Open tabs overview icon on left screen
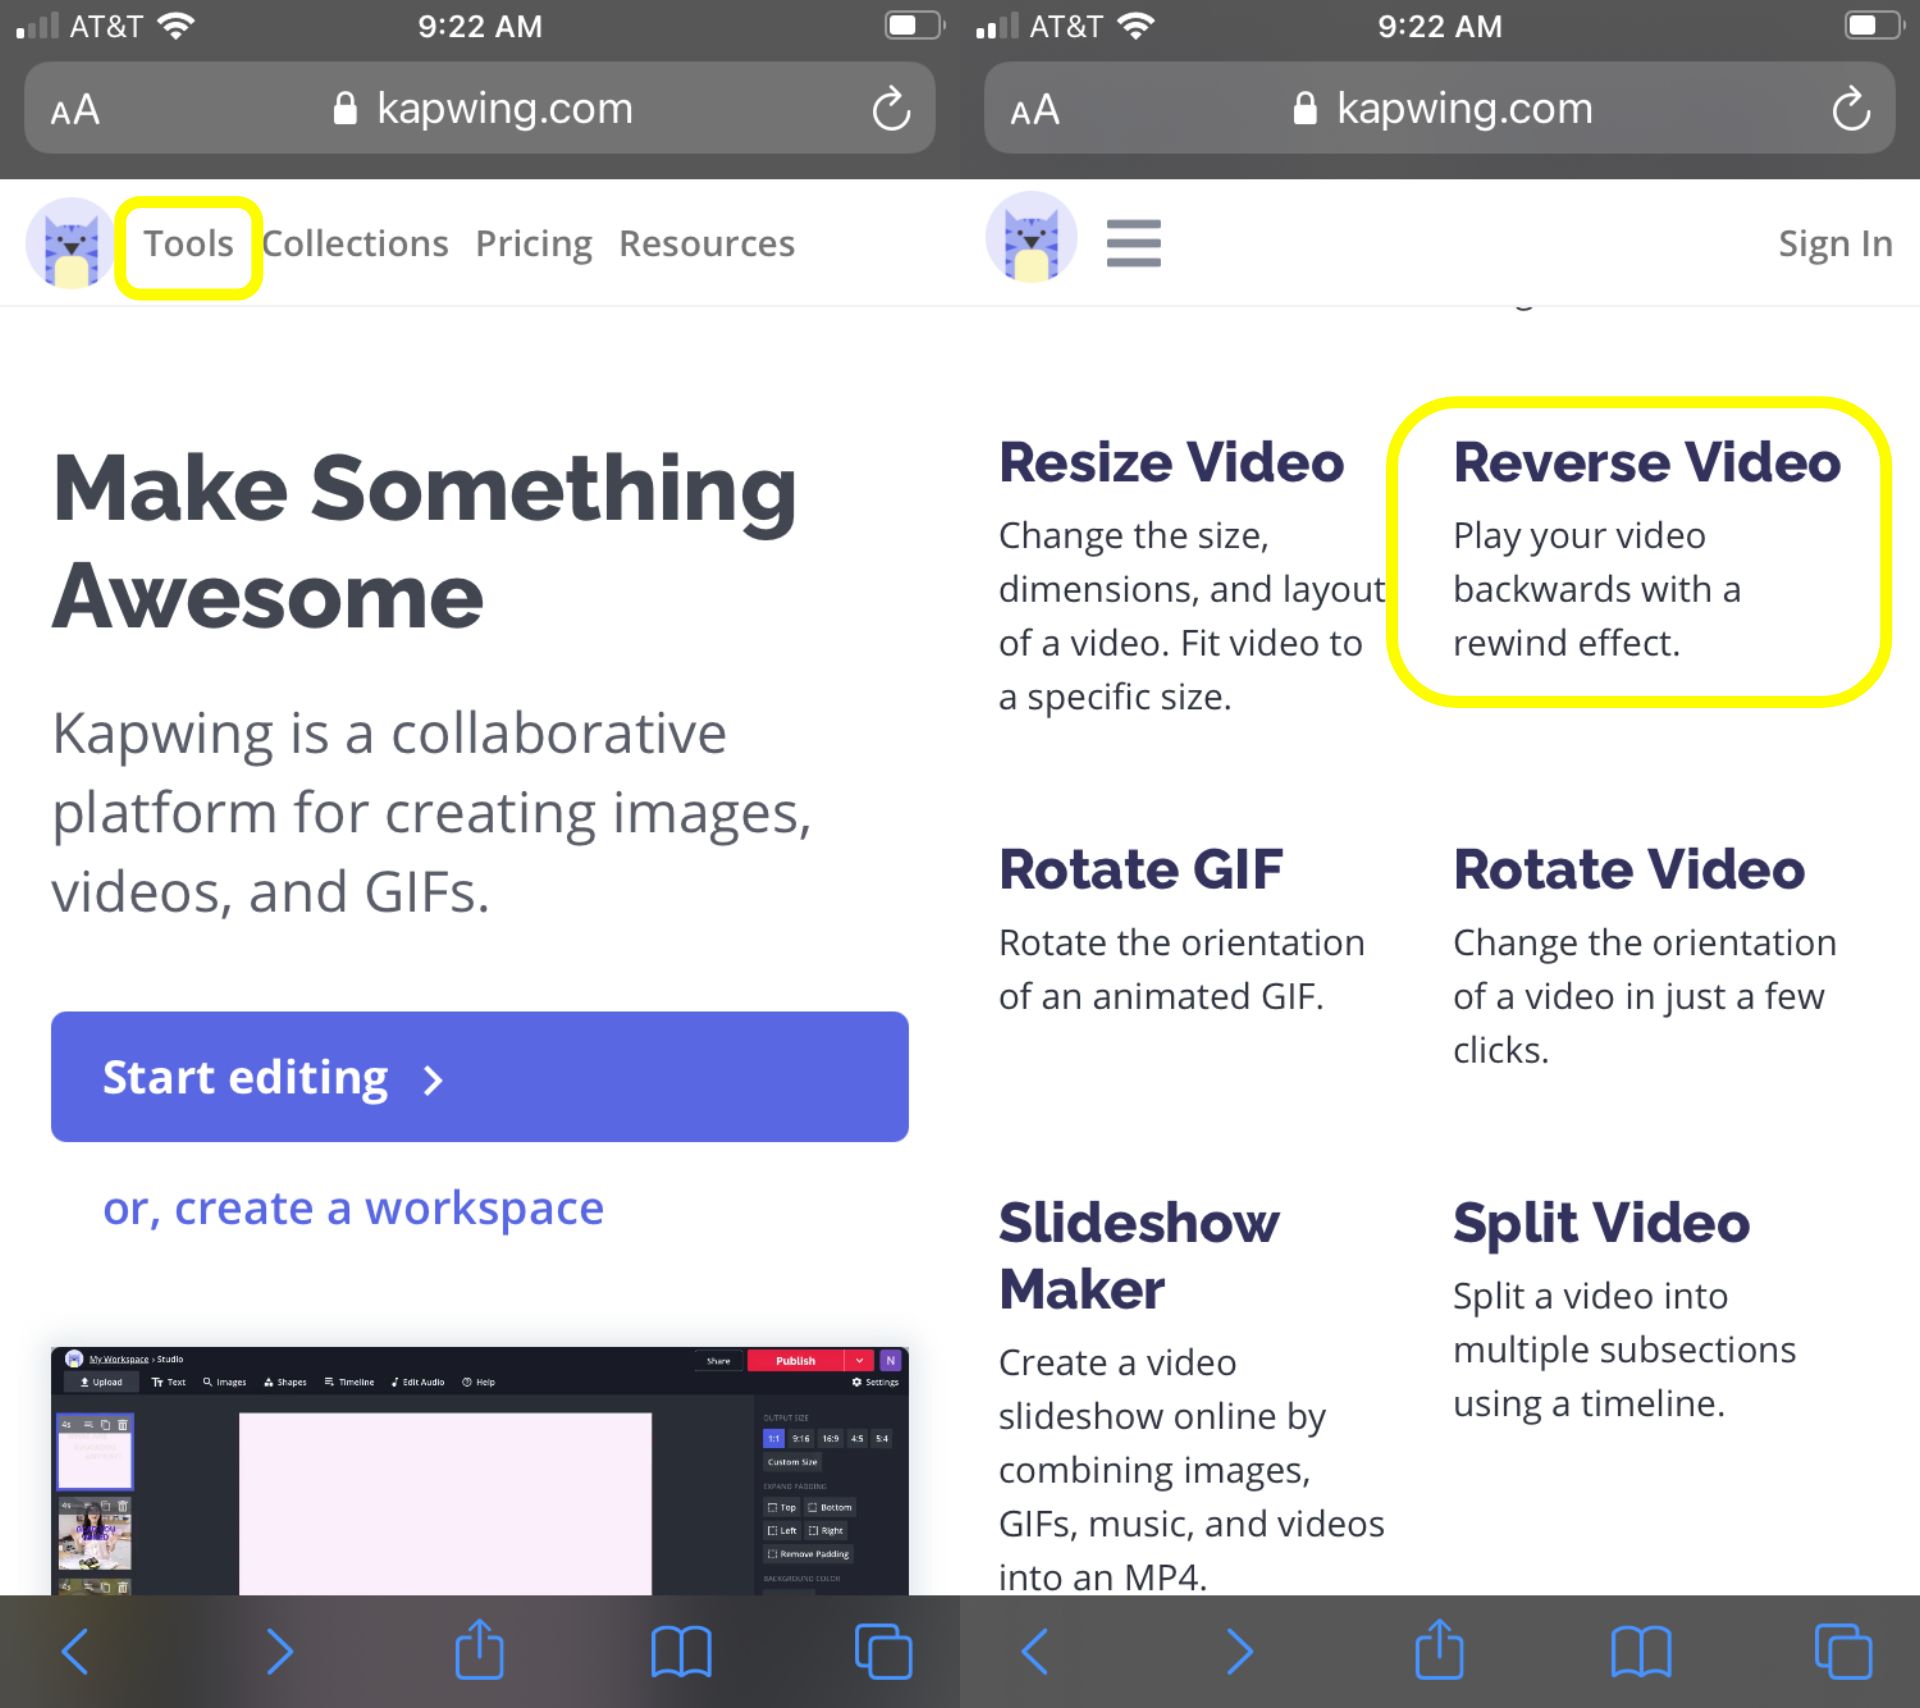 tap(883, 1650)
